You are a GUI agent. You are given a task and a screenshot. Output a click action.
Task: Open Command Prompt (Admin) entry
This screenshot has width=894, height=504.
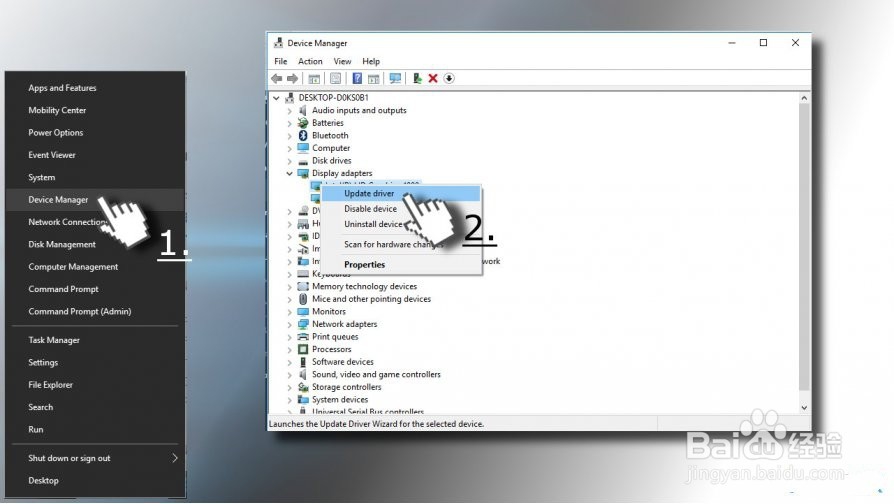coord(95,311)
